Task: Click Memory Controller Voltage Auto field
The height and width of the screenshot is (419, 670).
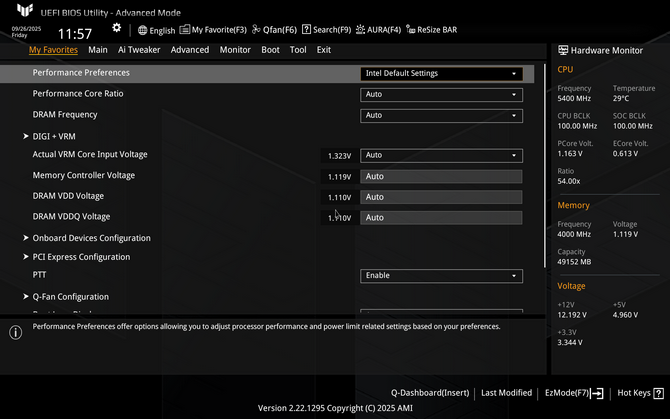Action: coord(441,176)
